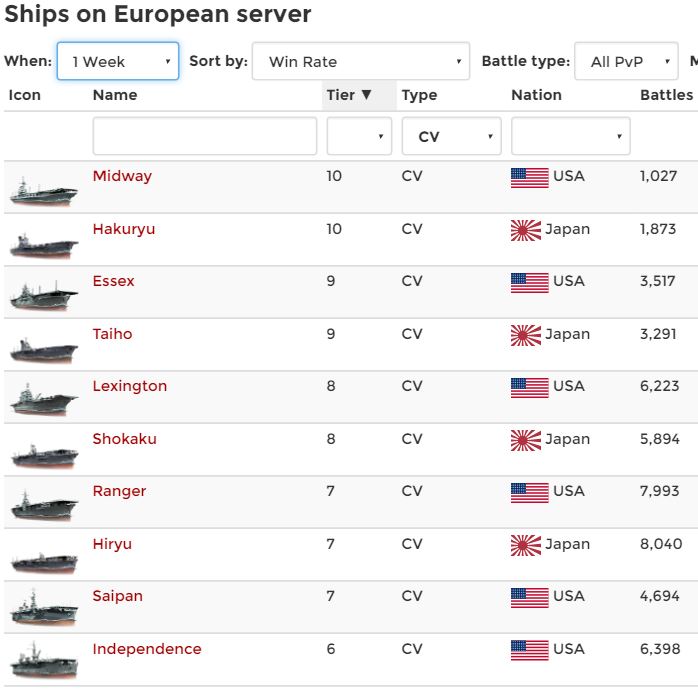Open the Sort by Win Rate dropdown

(x=361, y=61)
